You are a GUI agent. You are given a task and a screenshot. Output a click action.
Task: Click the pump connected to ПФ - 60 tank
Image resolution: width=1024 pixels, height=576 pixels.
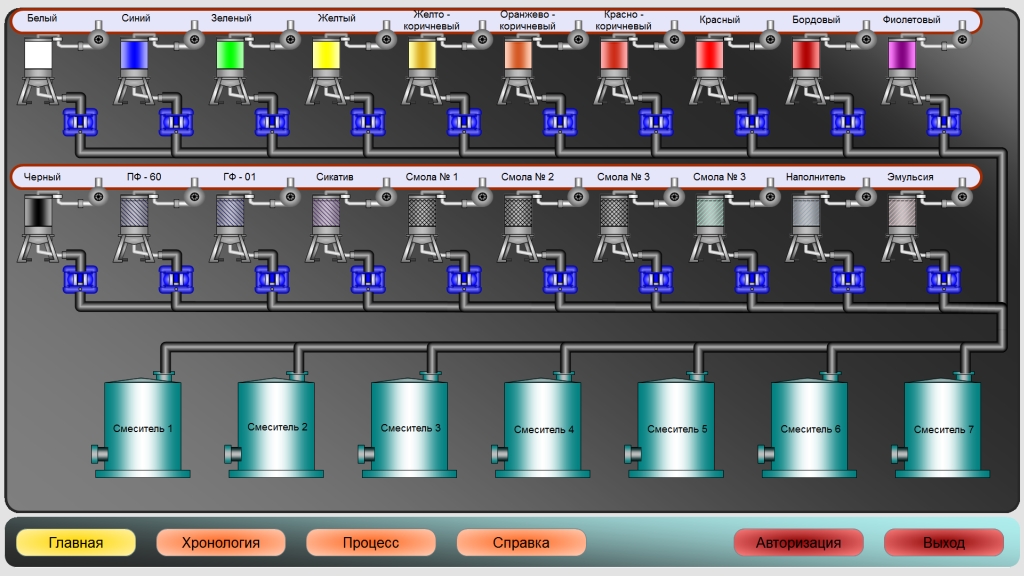(x=174, y=281)
